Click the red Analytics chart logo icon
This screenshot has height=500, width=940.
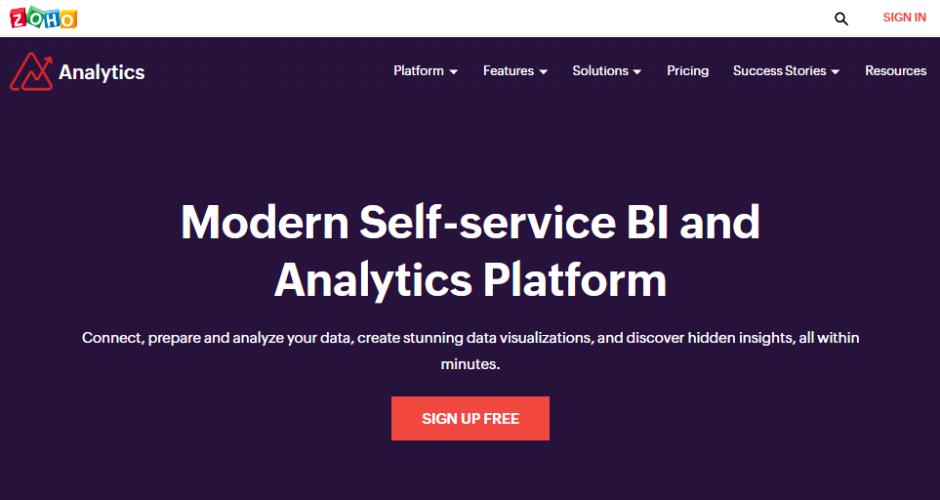[30, 72]
